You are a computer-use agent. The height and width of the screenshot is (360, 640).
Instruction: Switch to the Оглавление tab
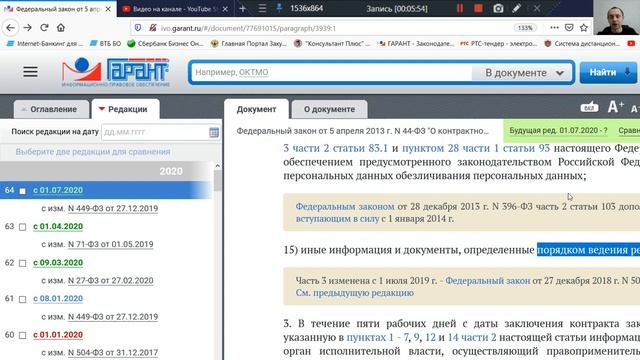52,109
